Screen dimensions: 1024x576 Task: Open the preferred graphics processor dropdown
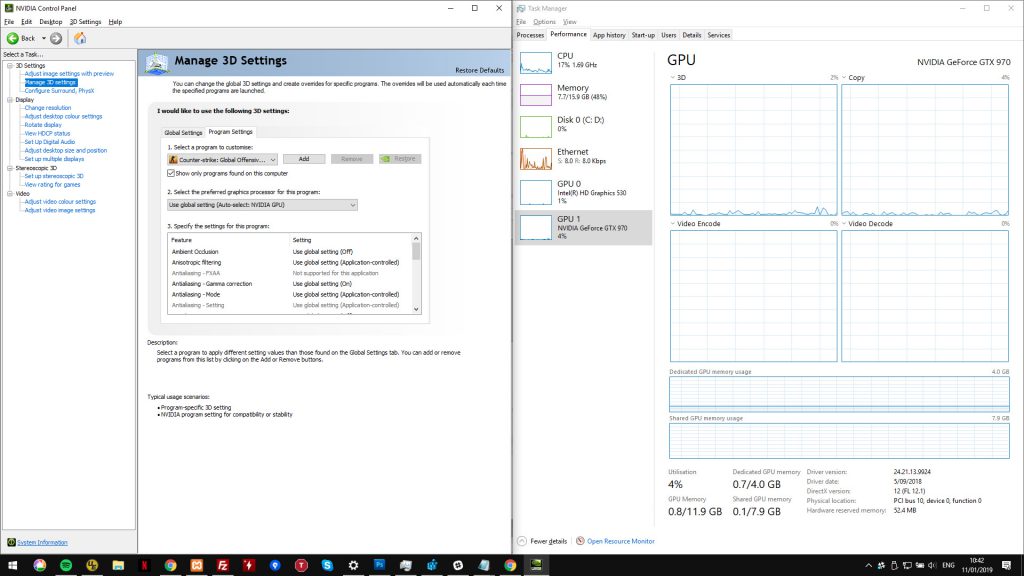click(262, 205)
